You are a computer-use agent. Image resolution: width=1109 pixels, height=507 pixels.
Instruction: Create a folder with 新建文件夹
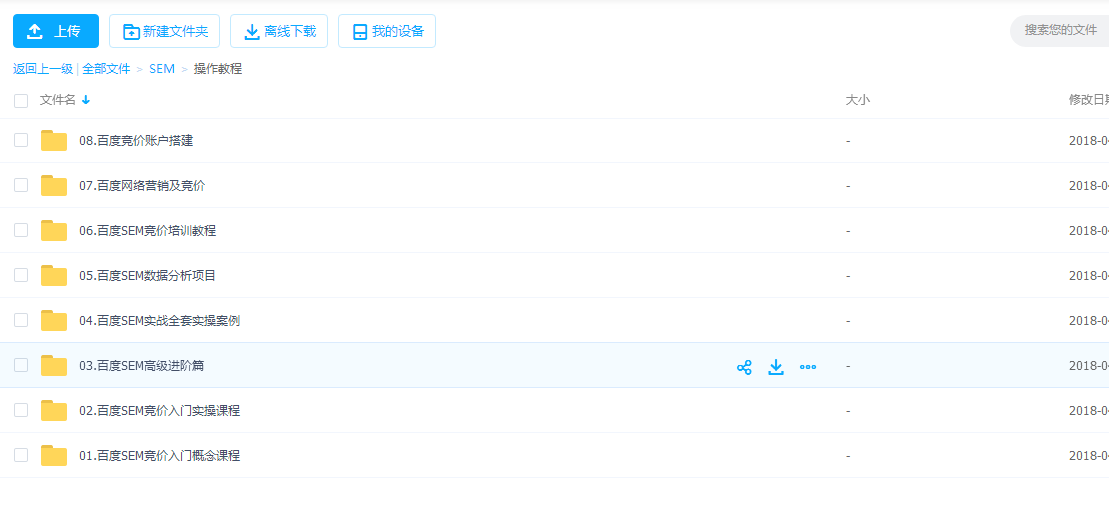tap(165, 31)
